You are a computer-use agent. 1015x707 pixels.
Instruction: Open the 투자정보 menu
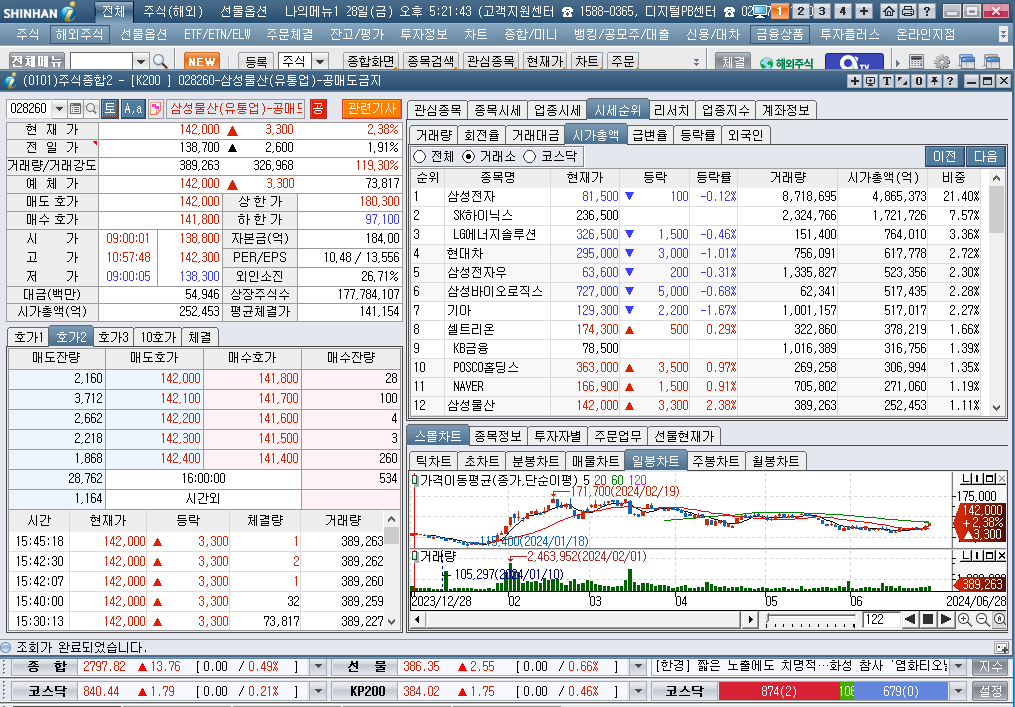[423, 34]
